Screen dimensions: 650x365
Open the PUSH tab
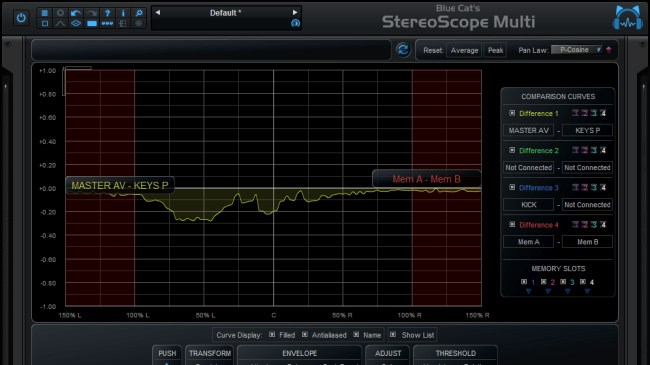pos(167,354)
